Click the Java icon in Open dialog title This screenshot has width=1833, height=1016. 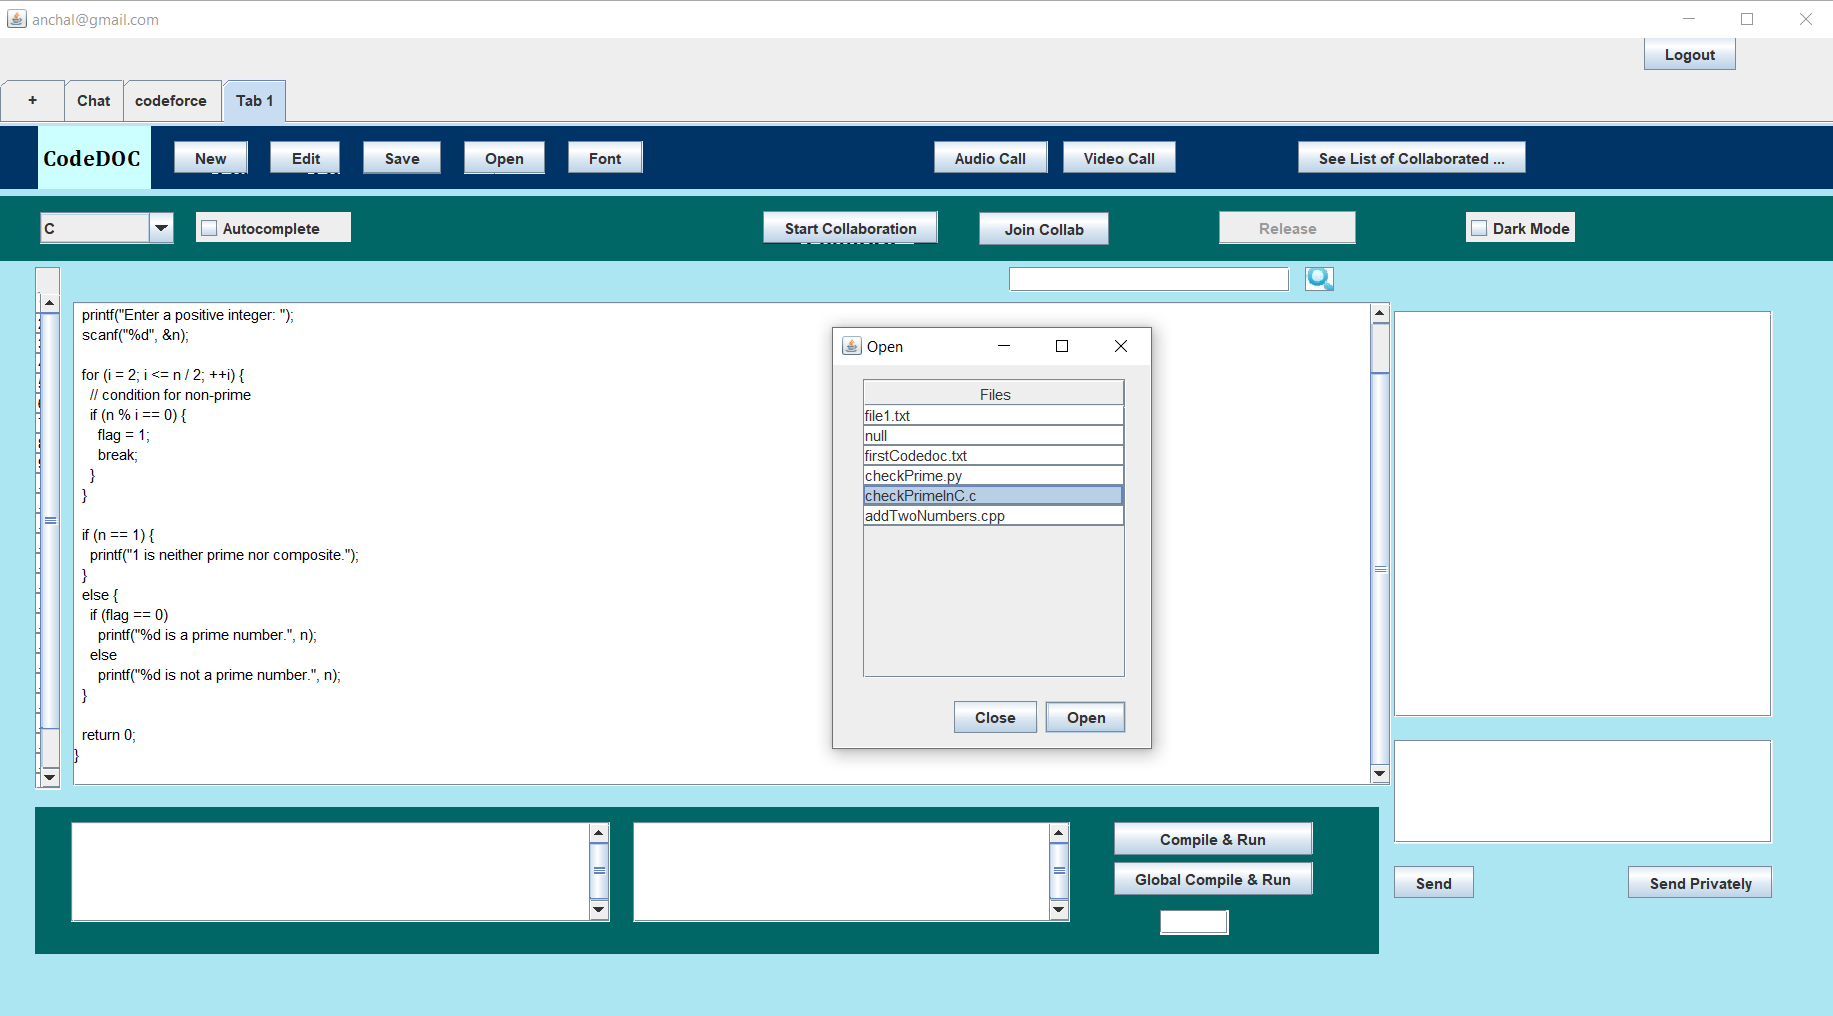pyautogui.click(x=851, y=346)
